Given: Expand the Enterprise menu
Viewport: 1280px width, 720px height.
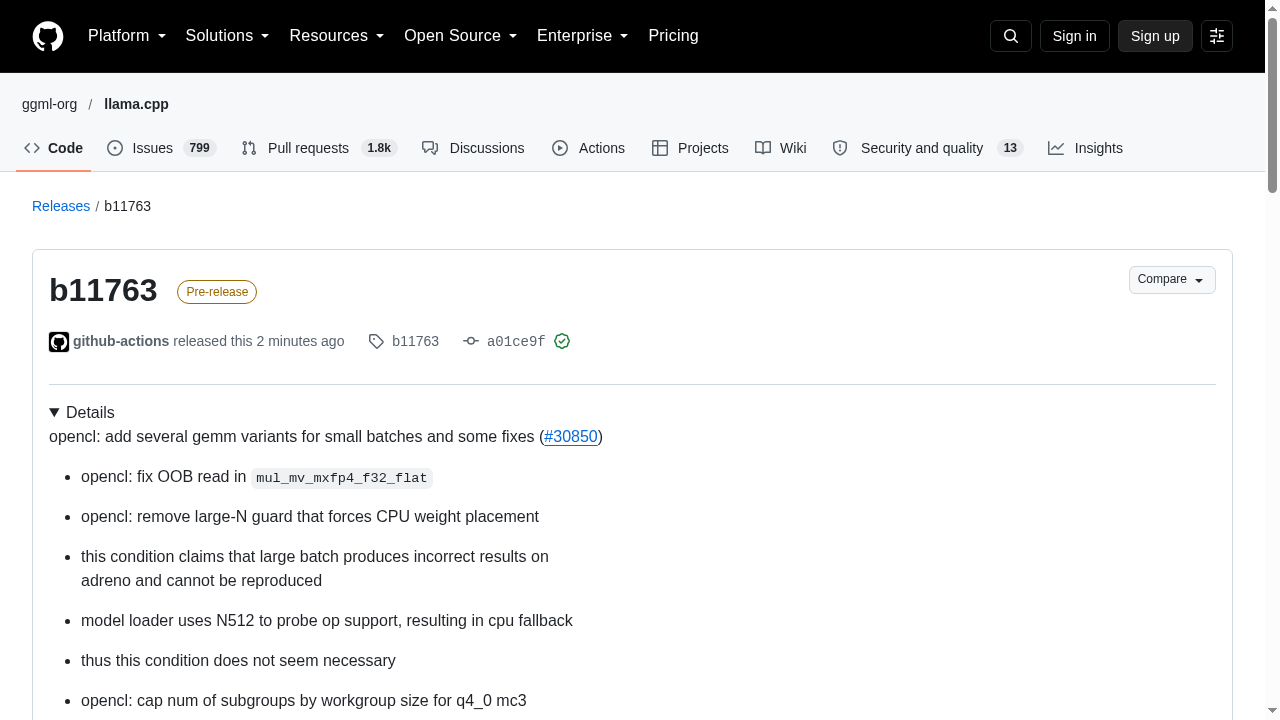Looking at the screenshot, I should pos(583,36).
